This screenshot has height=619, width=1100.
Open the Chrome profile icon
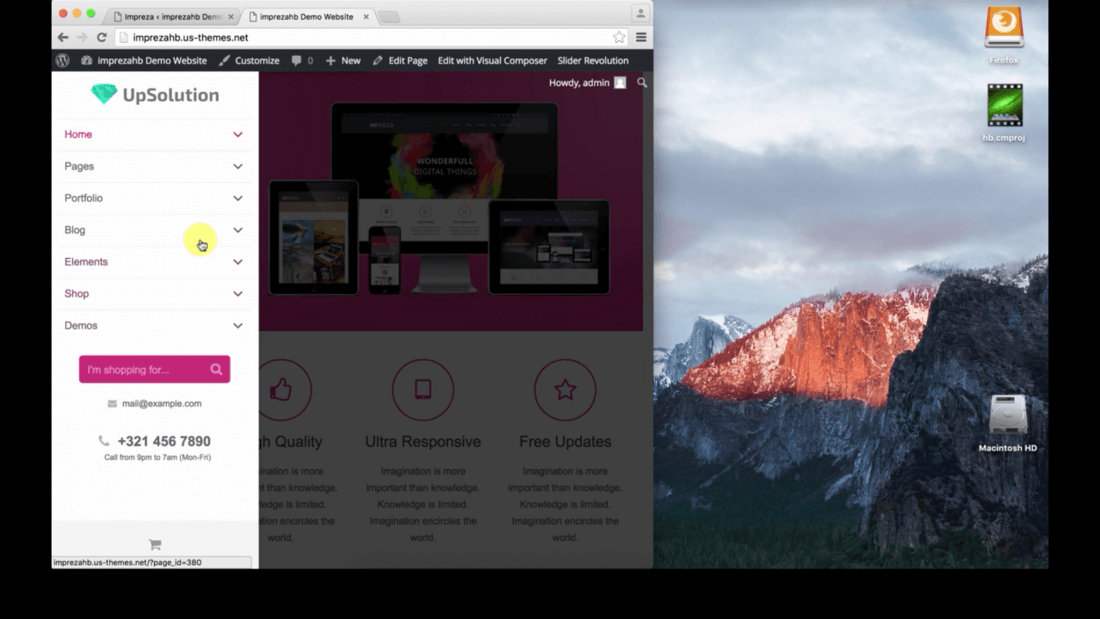[640, 13]
